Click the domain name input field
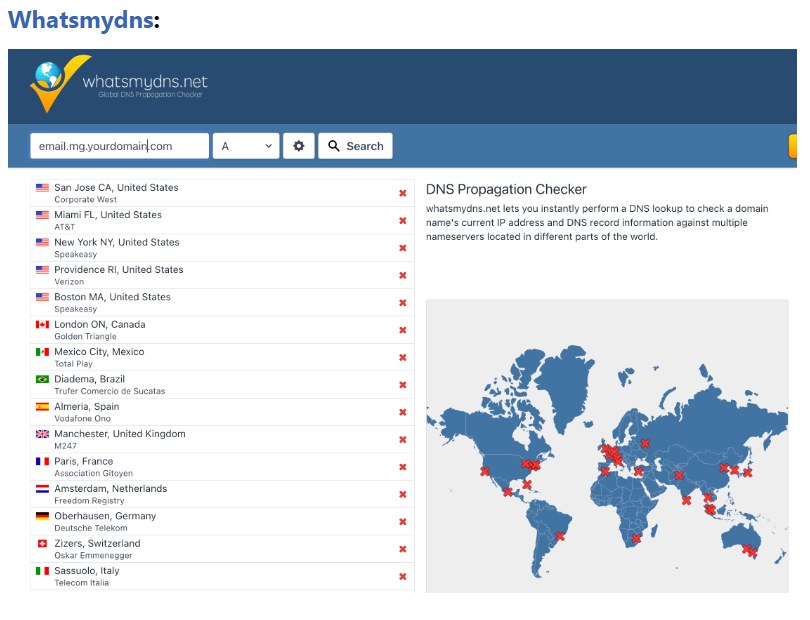810x620 pixels. click(119, 146)
